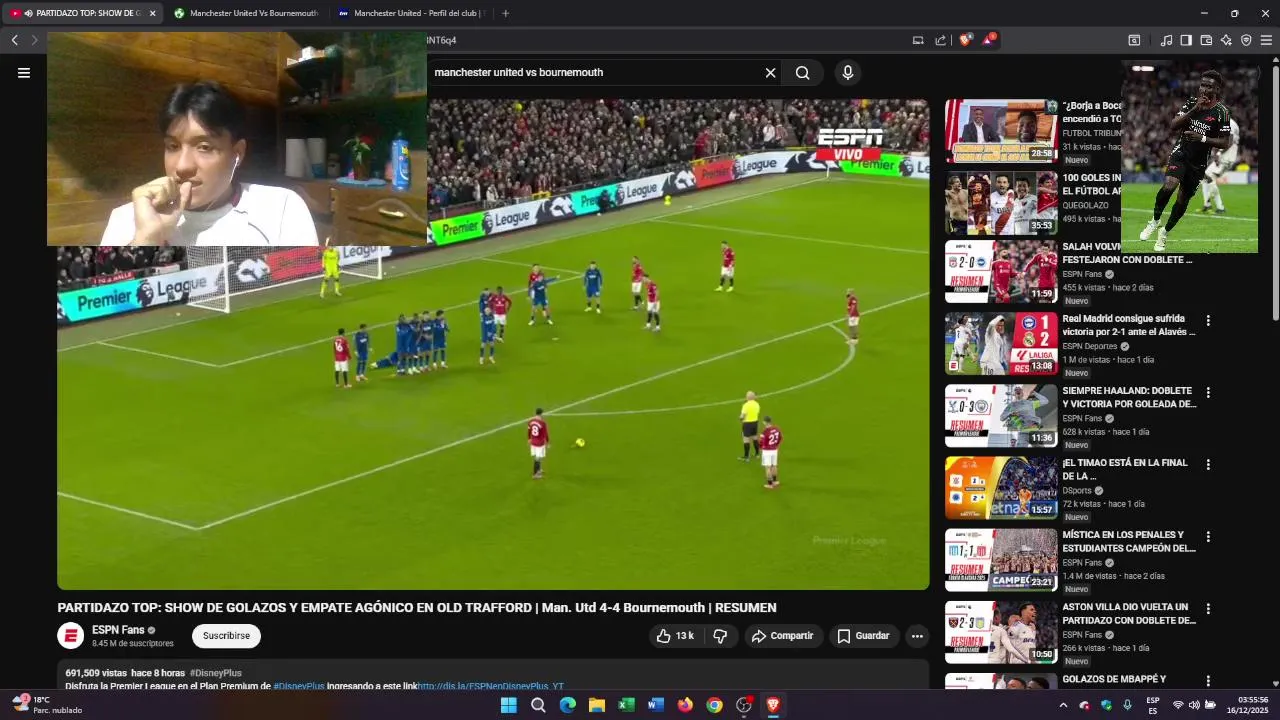
Task: Show hidden system tray icons chevron
Action: point(1063,705)
